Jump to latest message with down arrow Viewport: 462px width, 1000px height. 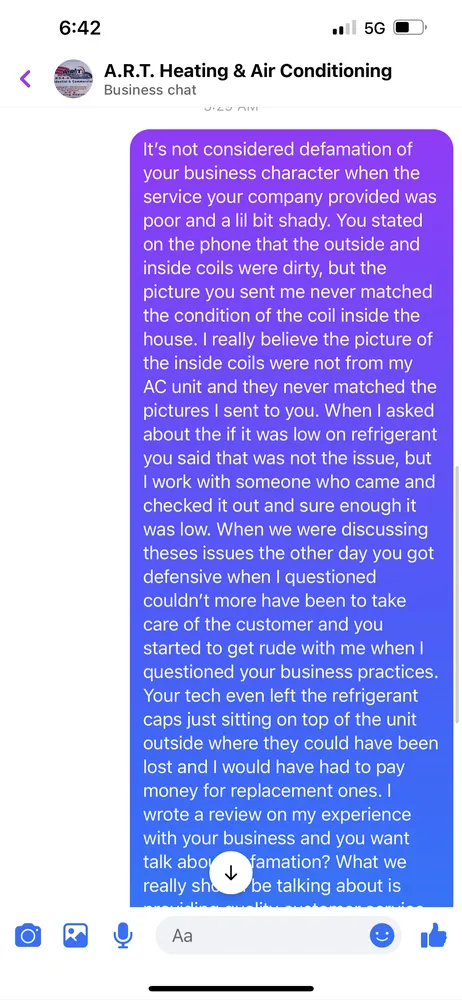pyautogui.click(x=230, y=874)
